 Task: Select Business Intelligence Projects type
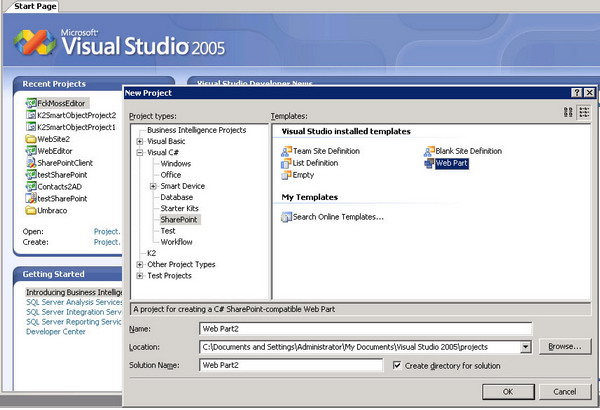pos(196,130)
